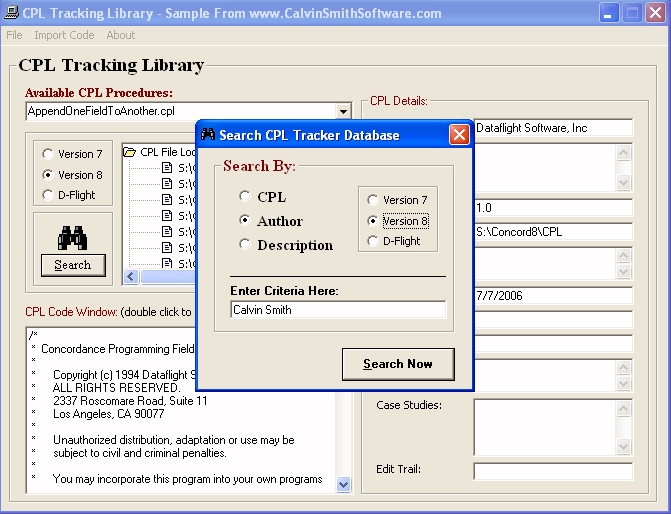Select the CPL search-by radio button
Viewport: 671px width, 514px height.
pyautogui.click(x=246, y=197)
